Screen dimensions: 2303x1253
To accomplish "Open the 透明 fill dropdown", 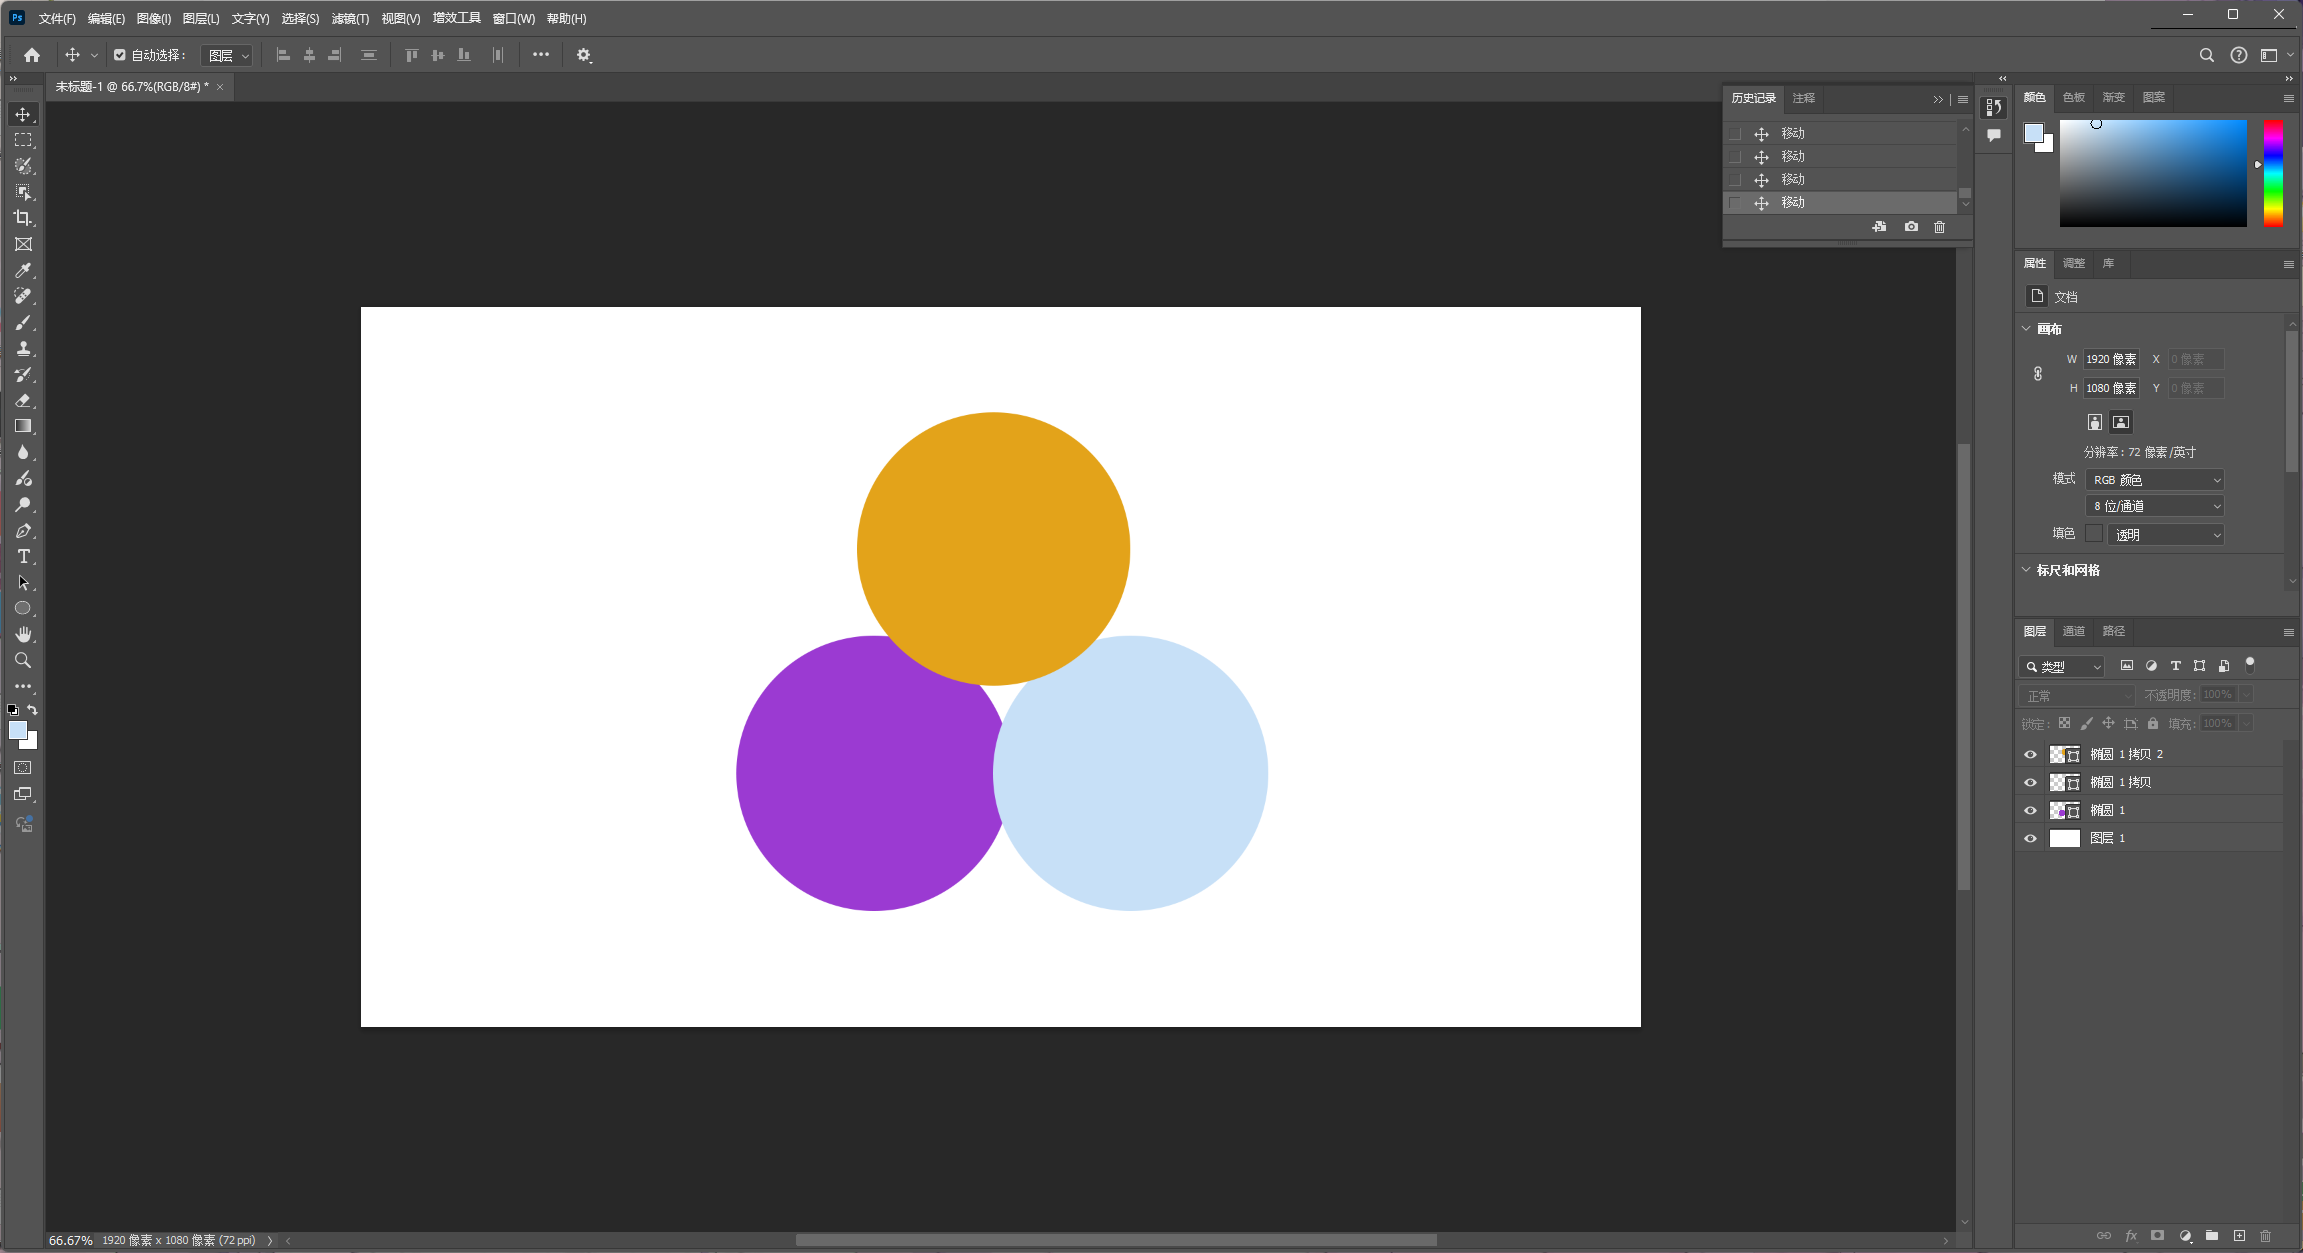I will 2166,535.
